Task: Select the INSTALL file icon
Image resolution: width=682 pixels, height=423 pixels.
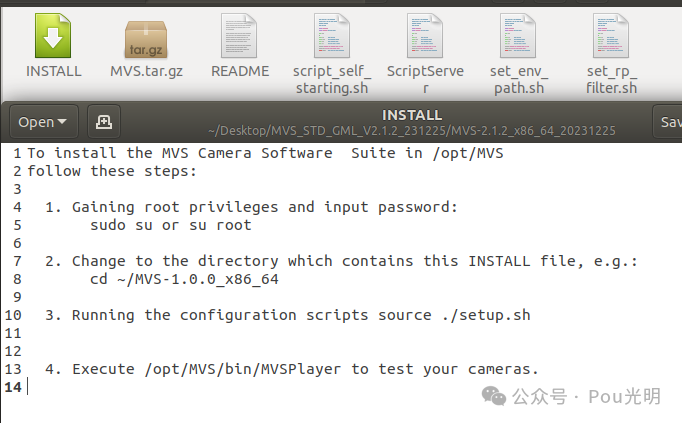Action: click(53, 36)
